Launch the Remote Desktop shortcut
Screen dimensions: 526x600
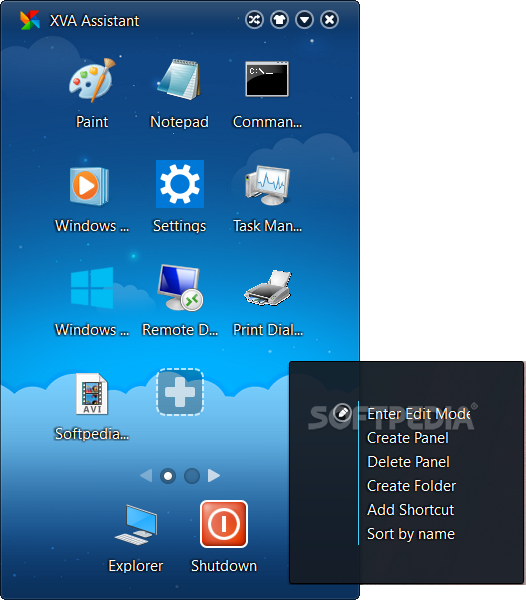tap(180, 288)
